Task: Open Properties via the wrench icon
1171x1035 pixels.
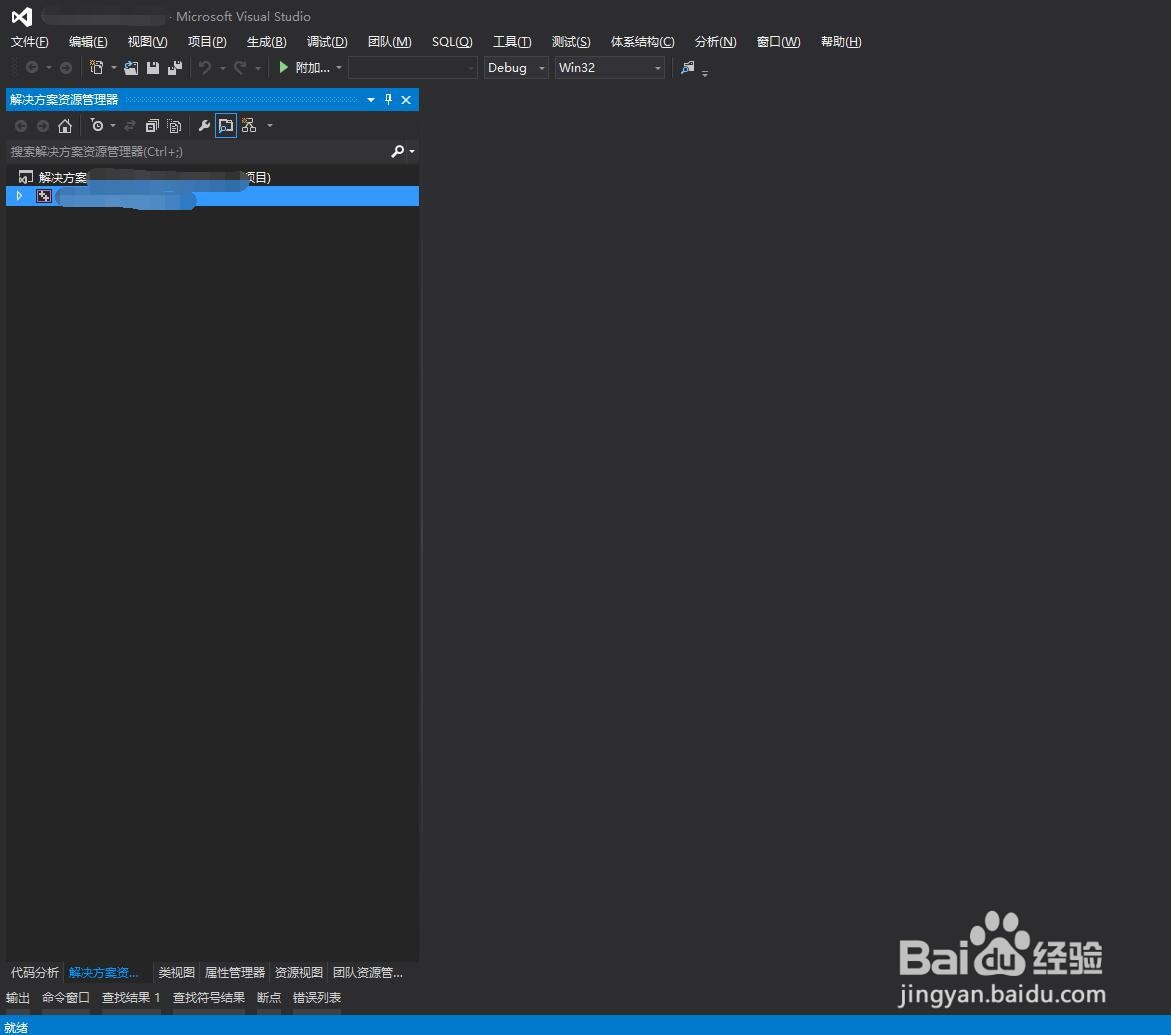Action: [204, 125]
